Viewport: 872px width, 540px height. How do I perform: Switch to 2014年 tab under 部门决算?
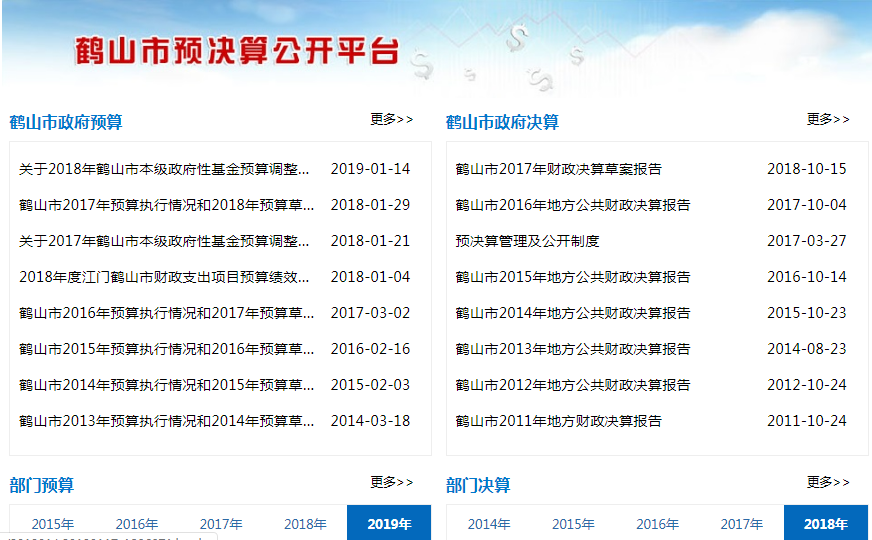489,523
